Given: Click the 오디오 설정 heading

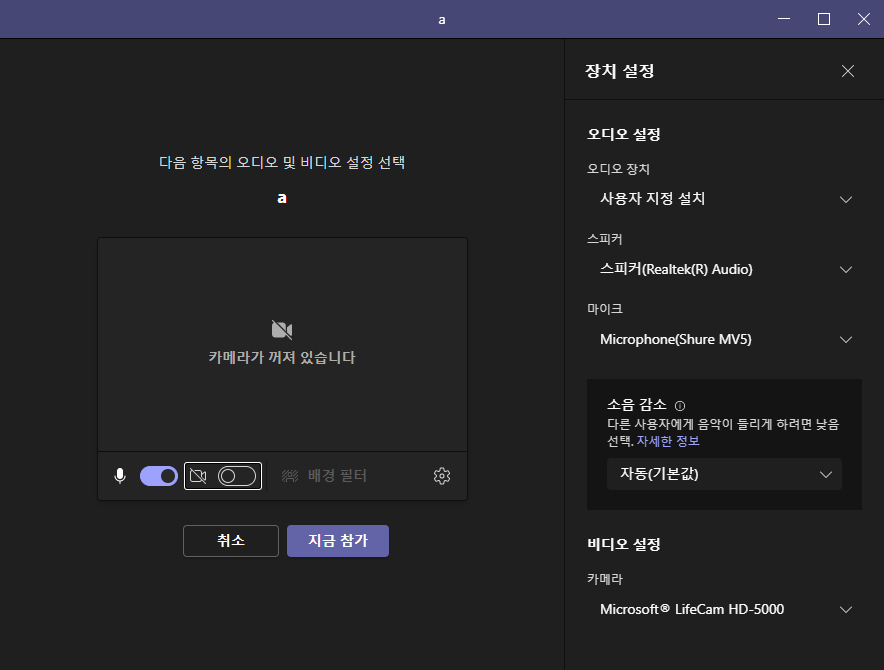Looking at the screenshot, I should [x=624, y=134].
